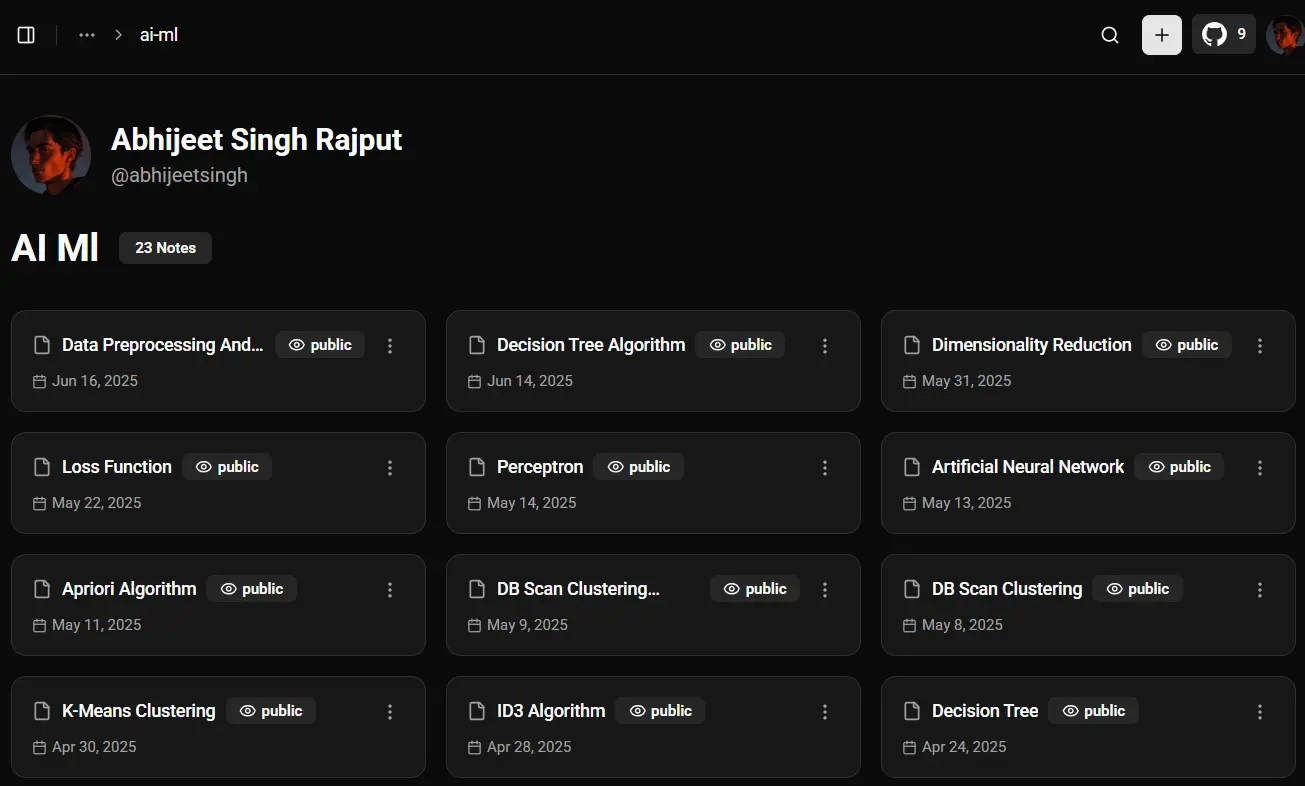The width and height of the screenshot is (1305, 786).
Task: Open the GitHub stars button
Action: coord(1223,35)
